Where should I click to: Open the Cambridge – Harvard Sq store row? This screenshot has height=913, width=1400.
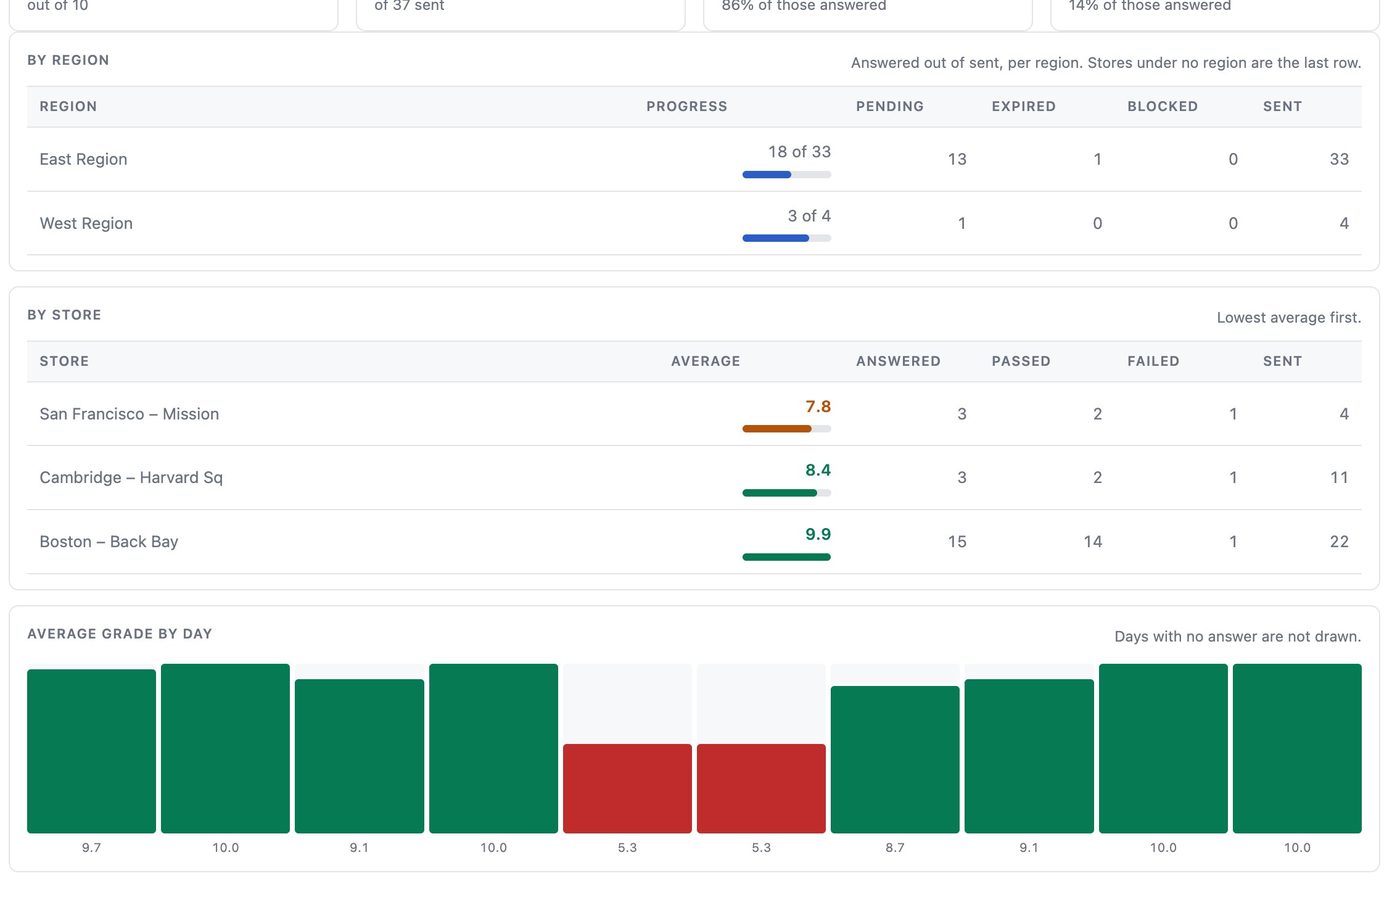(694, 478)
